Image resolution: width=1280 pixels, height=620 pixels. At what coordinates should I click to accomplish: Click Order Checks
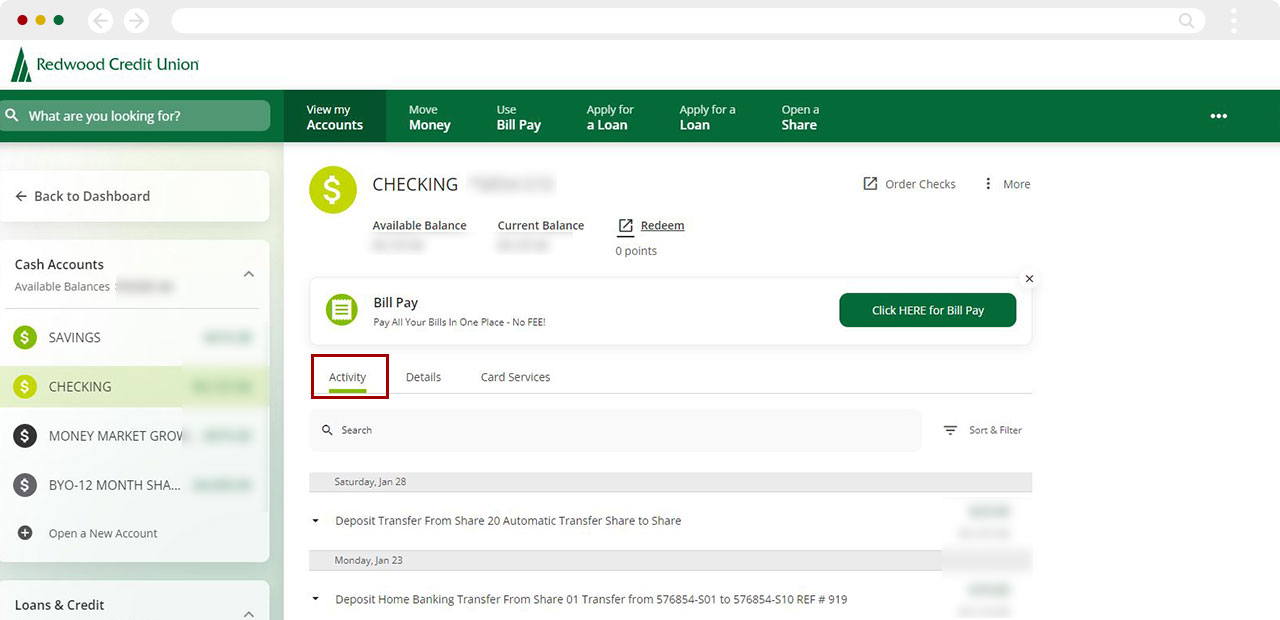point(909,184)
